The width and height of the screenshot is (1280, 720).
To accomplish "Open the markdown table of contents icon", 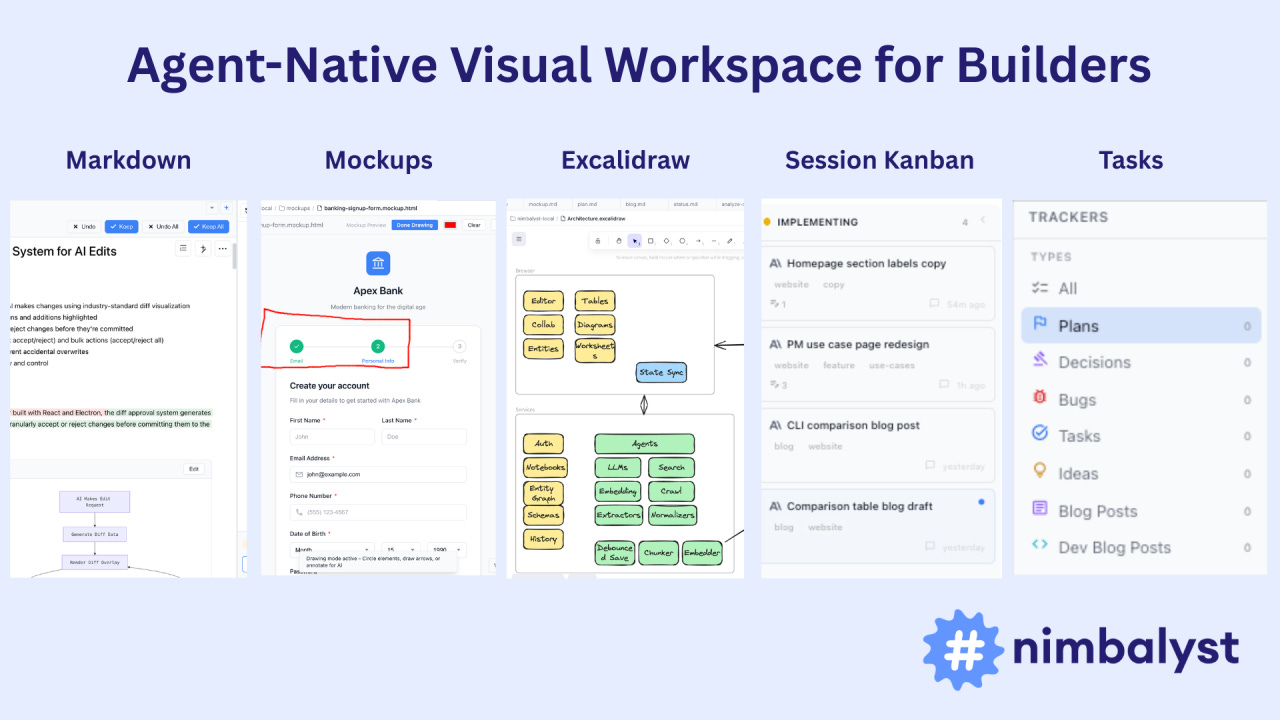I will pyautogui.click(x=183, y=249).
